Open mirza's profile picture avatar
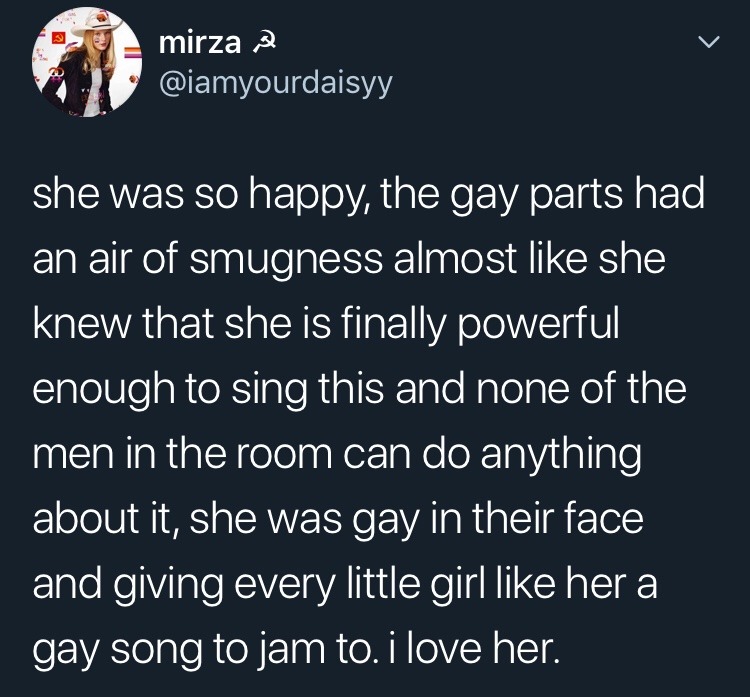 (87, 62)
